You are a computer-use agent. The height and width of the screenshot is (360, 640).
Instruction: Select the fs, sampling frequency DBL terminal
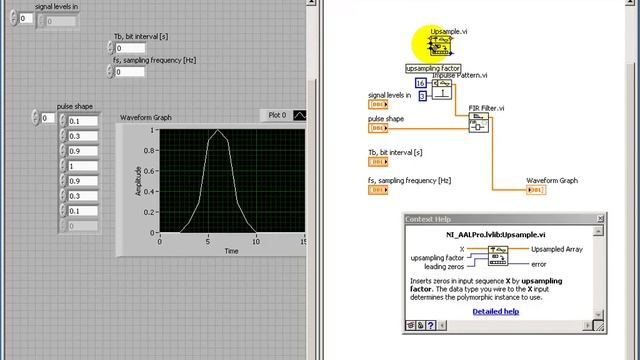(x=378, y=190)
